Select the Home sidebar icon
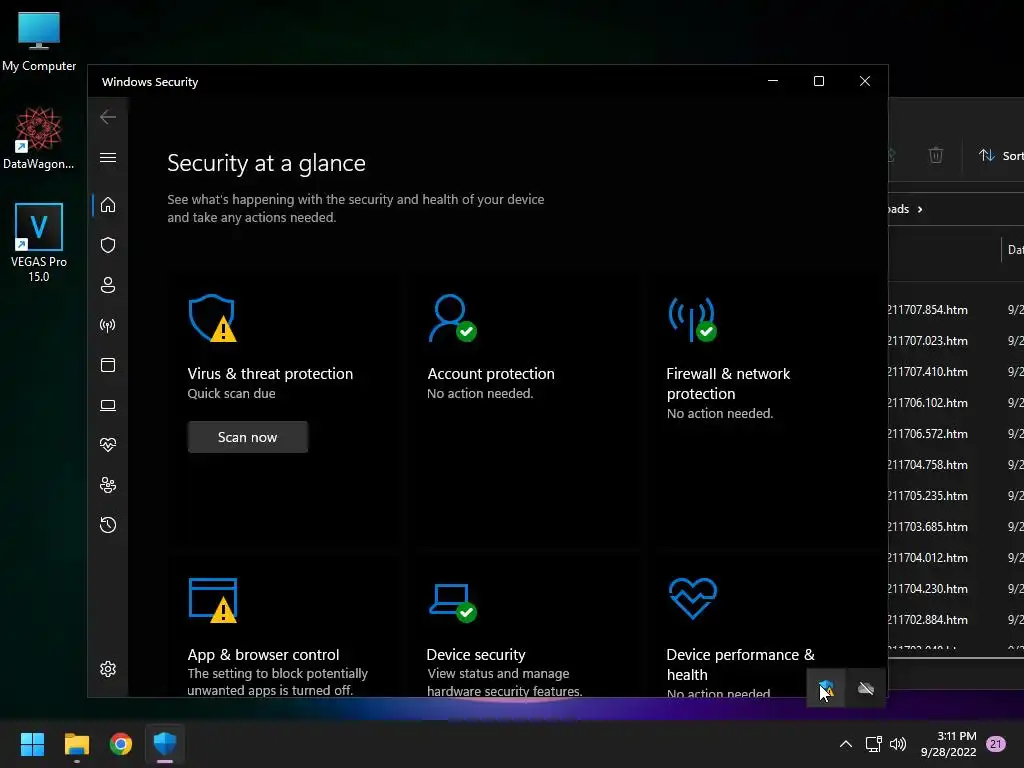Image resolution: width=1024 pixels, height=768 pixels. 108,205
